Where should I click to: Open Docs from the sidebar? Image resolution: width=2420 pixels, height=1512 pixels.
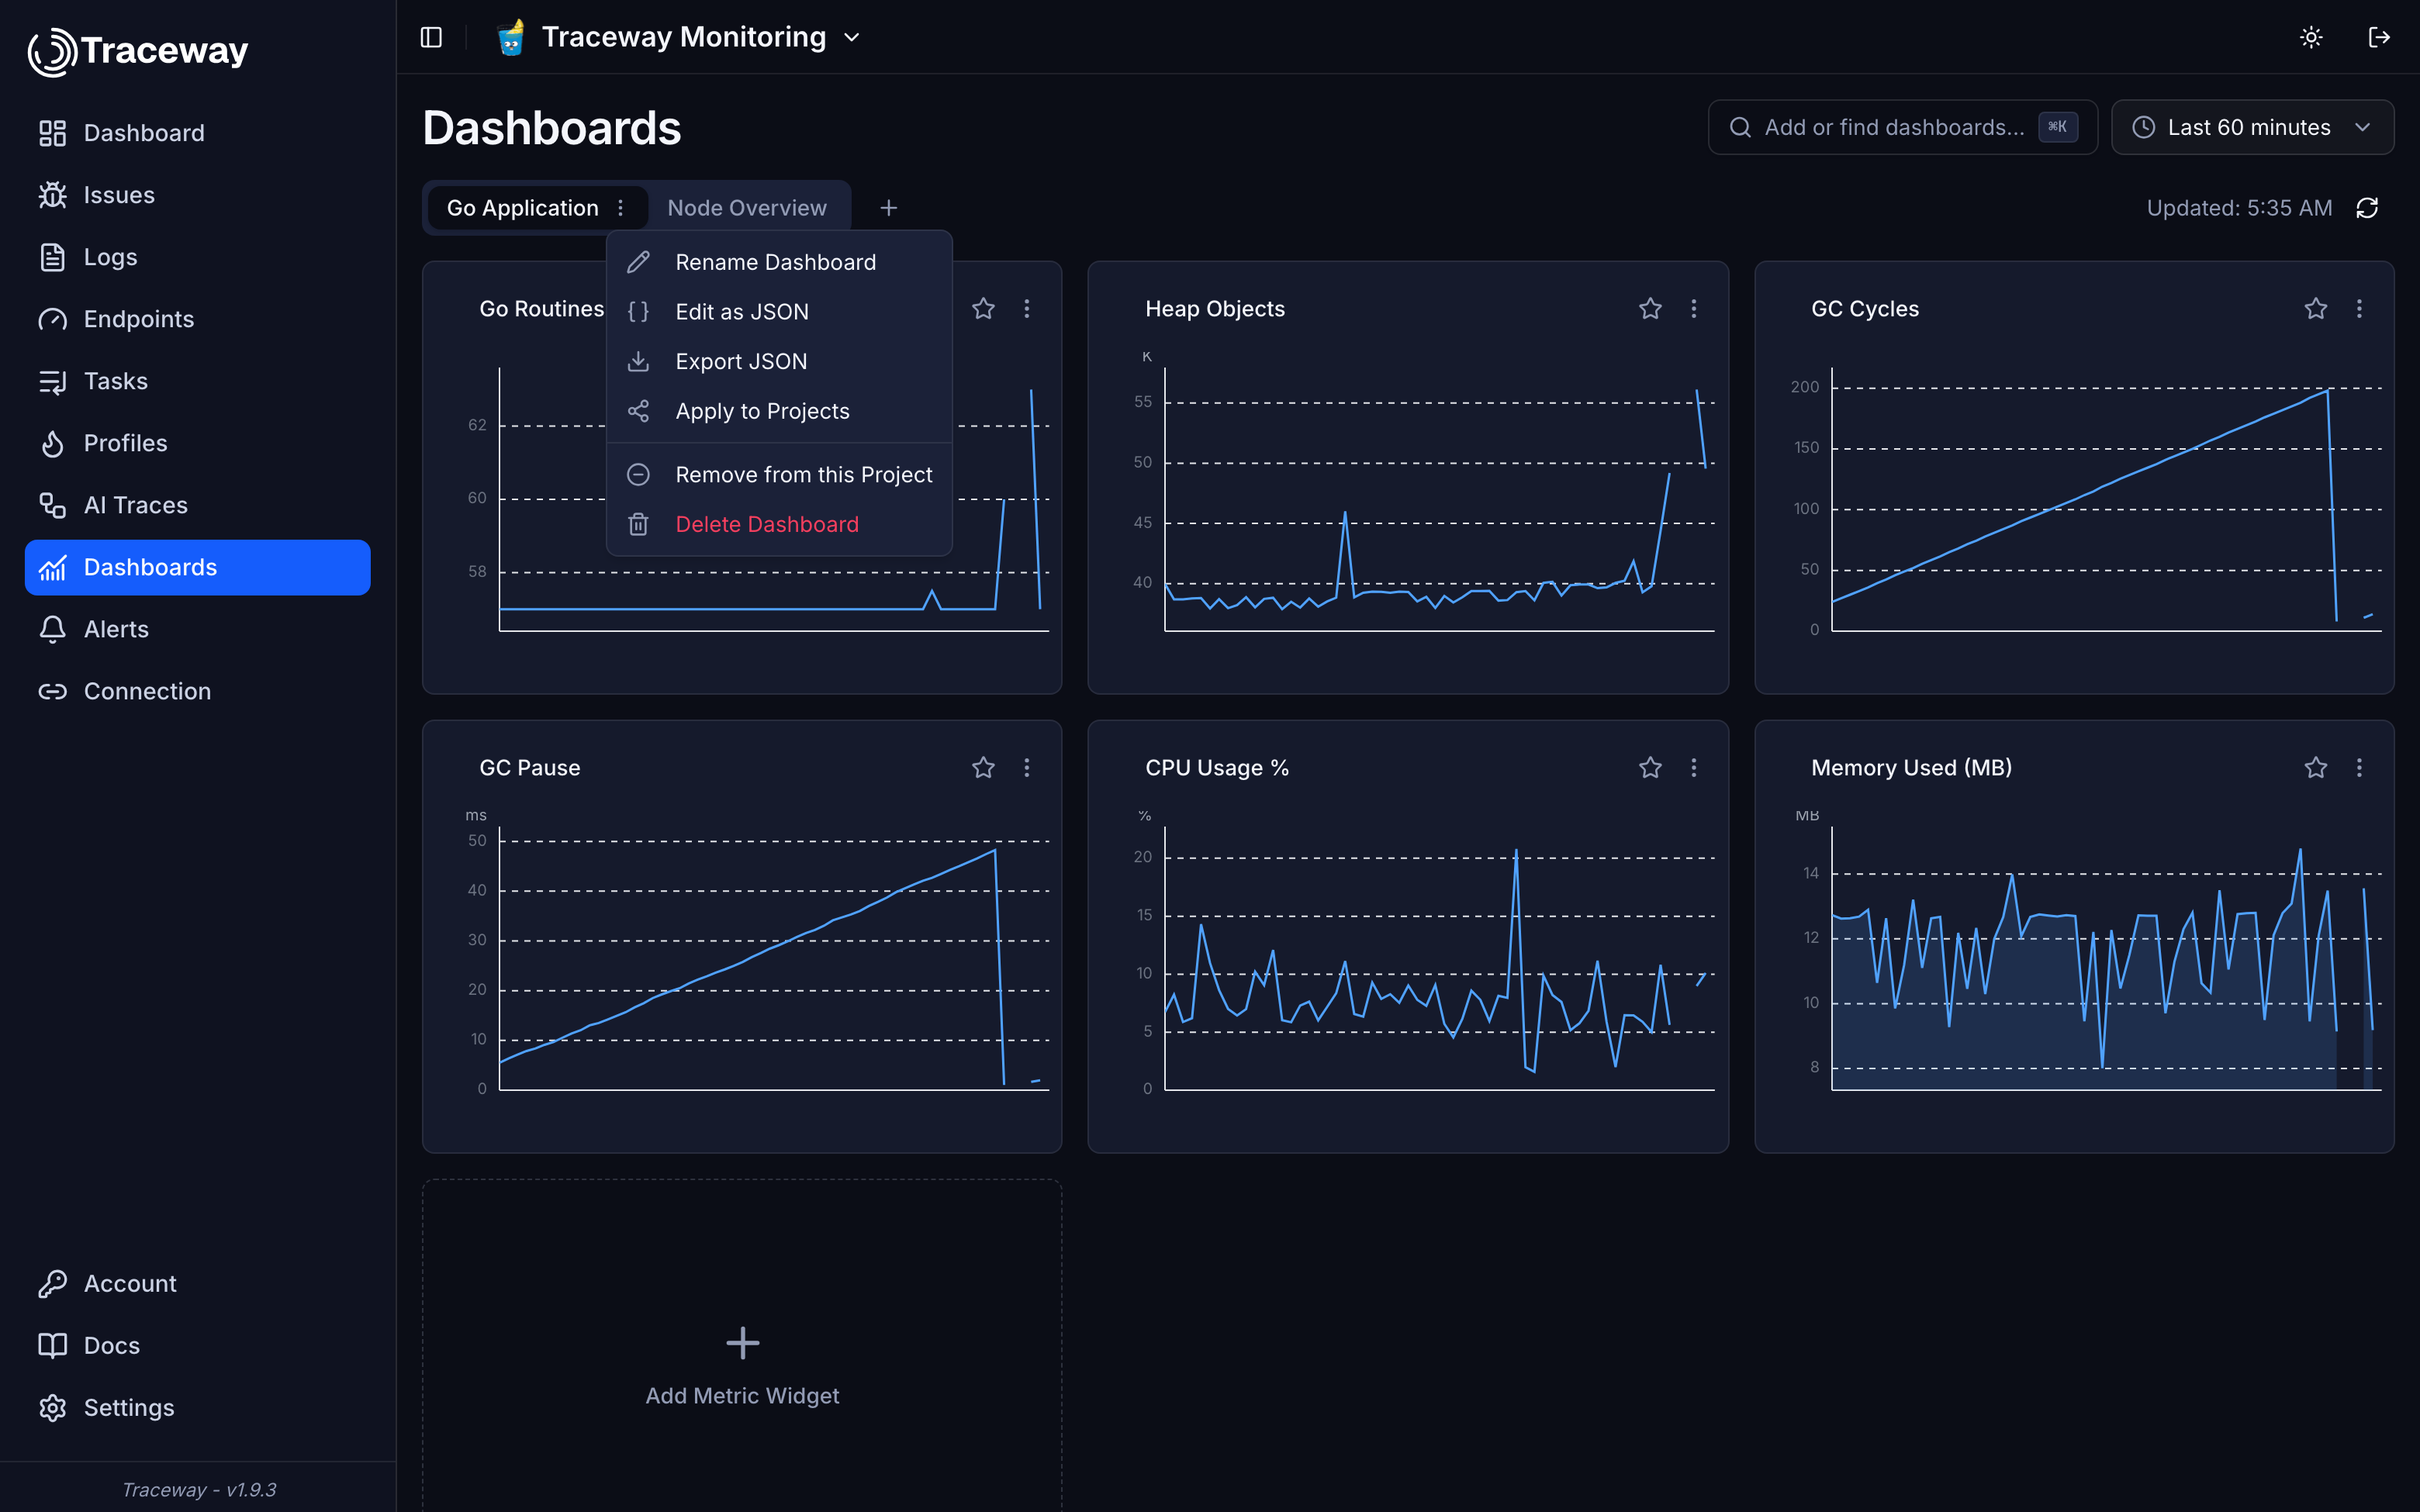[198, 1345]
